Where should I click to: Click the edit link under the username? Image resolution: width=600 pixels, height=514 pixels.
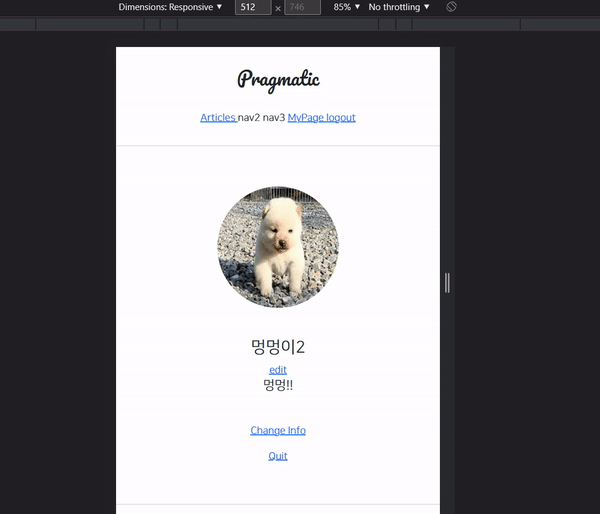[278, 370]
